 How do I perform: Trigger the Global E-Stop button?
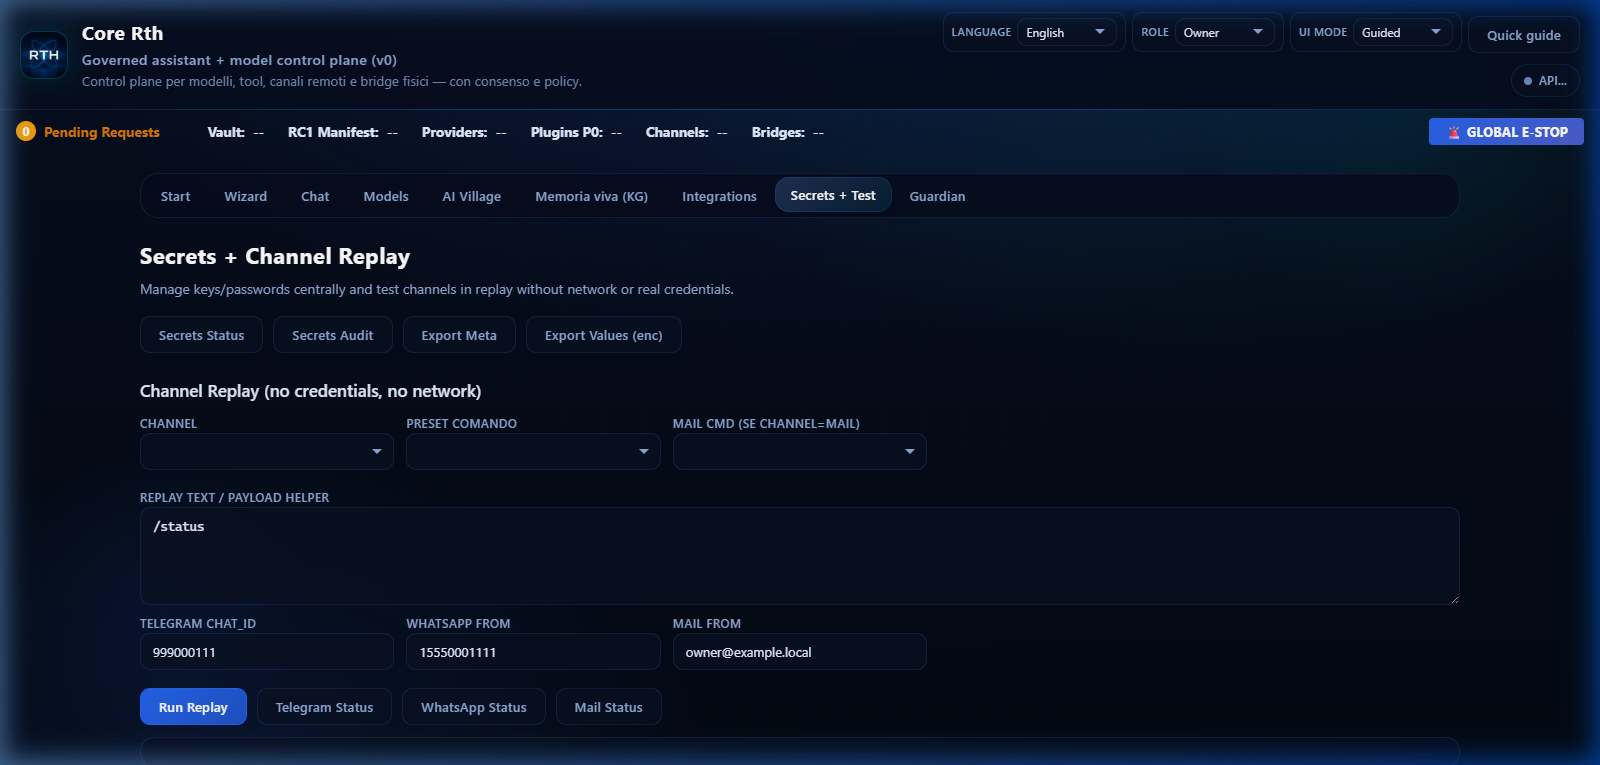pyautogui.click(x=1506, y=132)
